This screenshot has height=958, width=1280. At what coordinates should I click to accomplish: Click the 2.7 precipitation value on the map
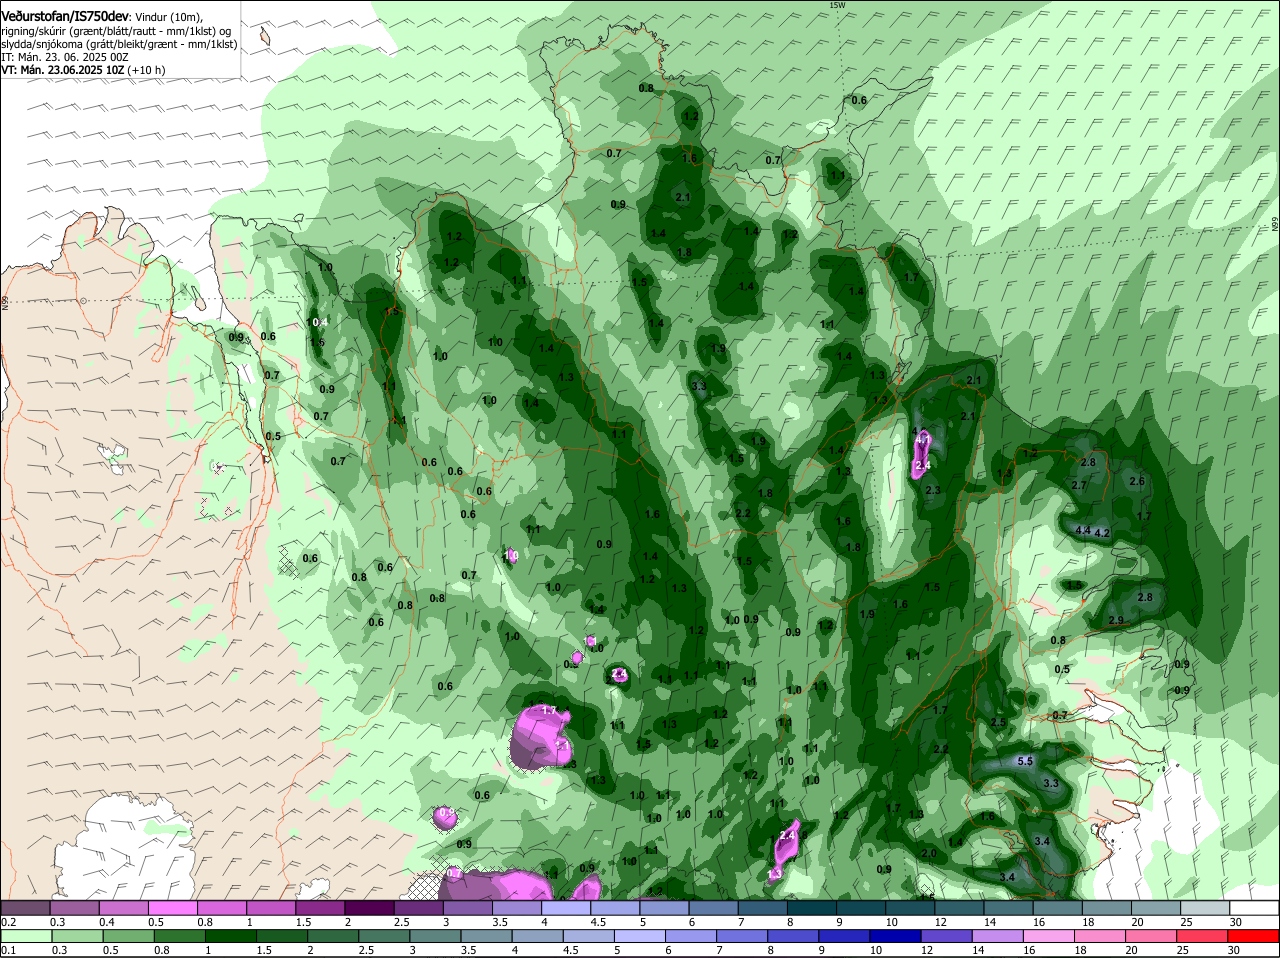click(1079, 485)
